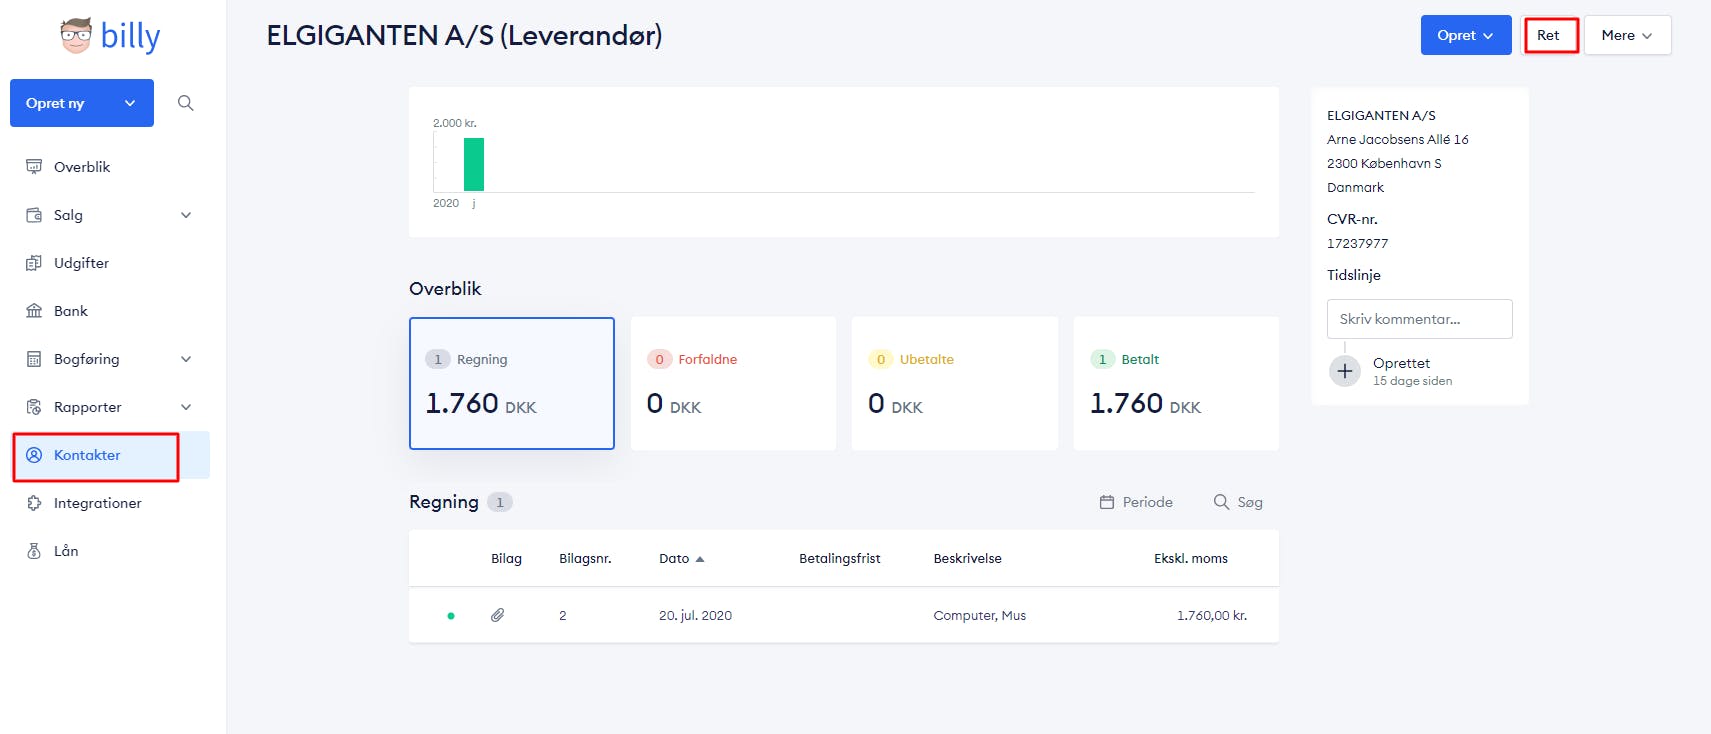Viewport: 1711px width, 734px height.
Task: Click the Arne Jacobsens Allé 16 address
Action: [x=1398, y=139]
